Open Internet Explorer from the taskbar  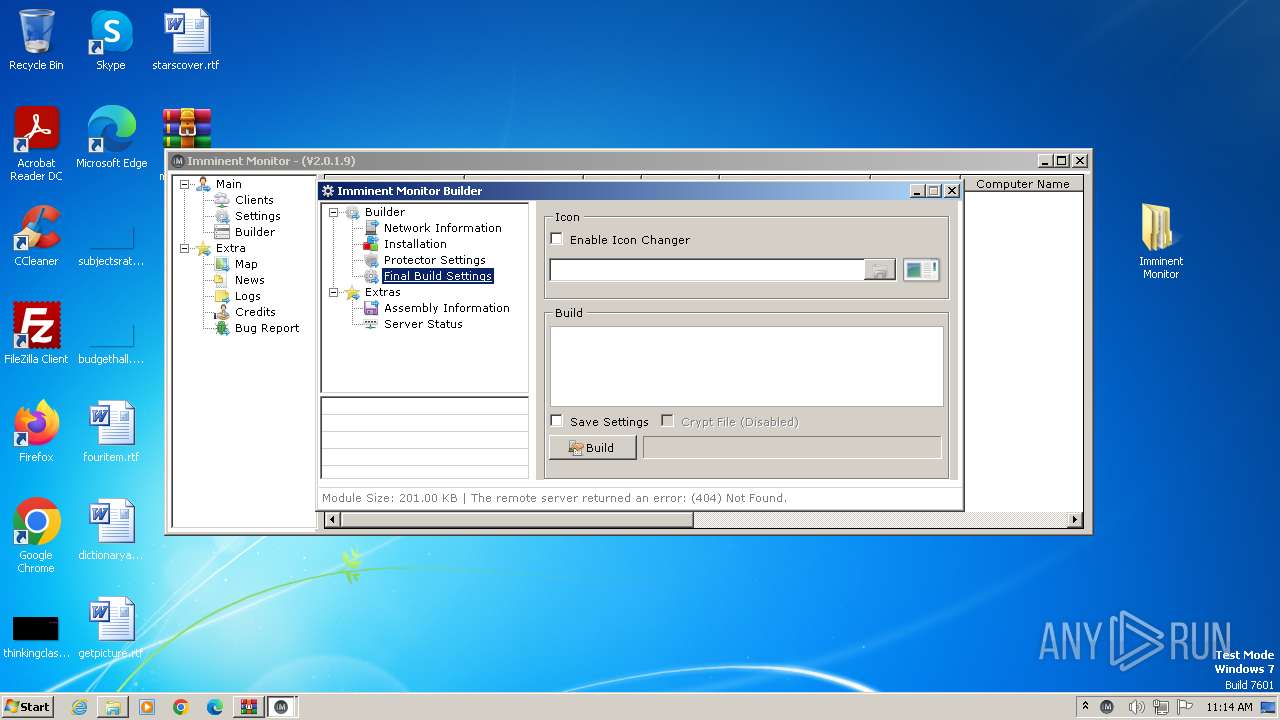(79, 707)
